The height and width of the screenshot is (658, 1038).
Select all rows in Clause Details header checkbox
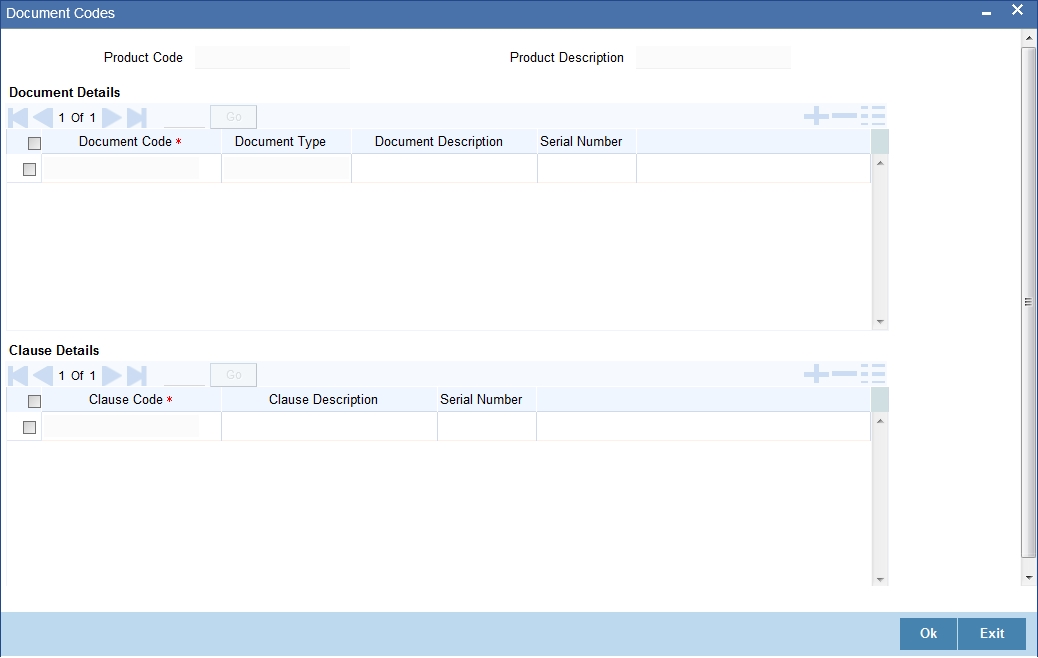point(34,401)
